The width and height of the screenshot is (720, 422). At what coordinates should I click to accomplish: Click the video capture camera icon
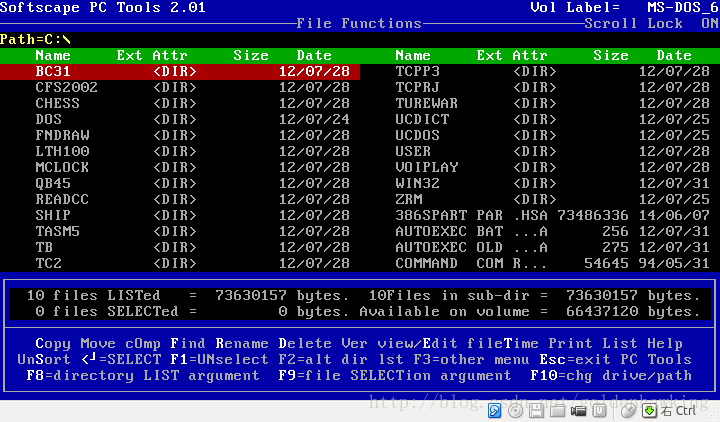(579, 411)
